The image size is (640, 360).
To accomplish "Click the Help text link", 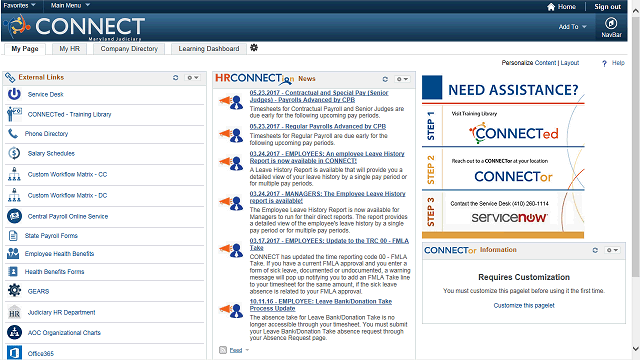I will pos(618,63).
